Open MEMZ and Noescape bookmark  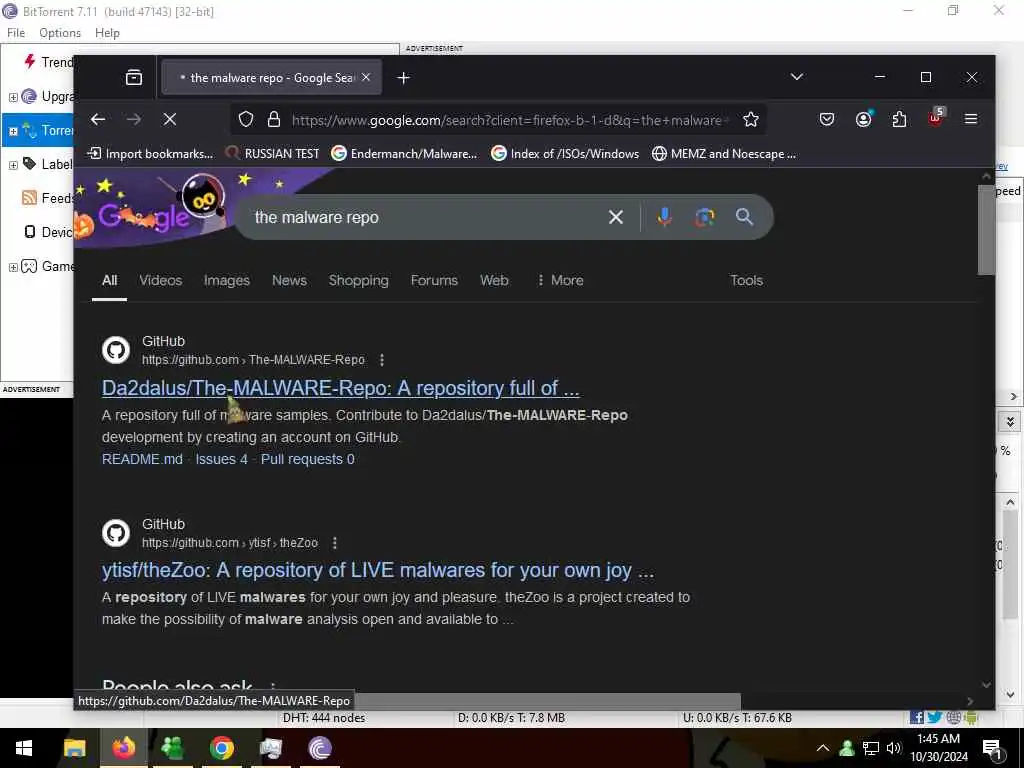(724, 153)
